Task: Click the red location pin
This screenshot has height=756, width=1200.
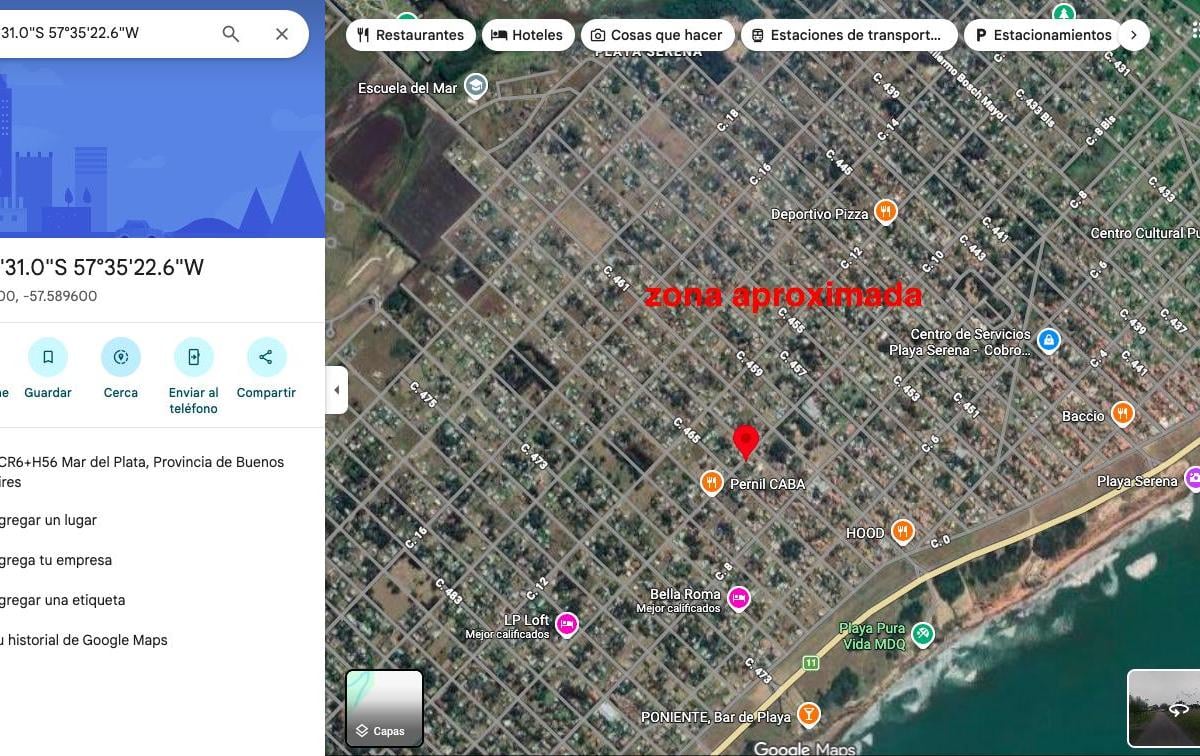Action: click(x=746, y=441)
